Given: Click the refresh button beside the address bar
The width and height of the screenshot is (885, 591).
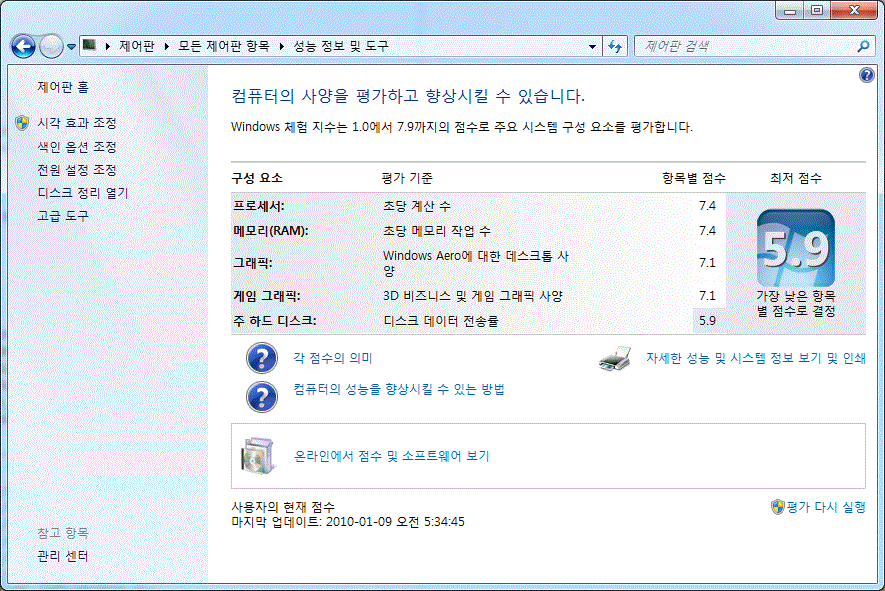Looking at the screenshot, I should (x=615, y=46).
